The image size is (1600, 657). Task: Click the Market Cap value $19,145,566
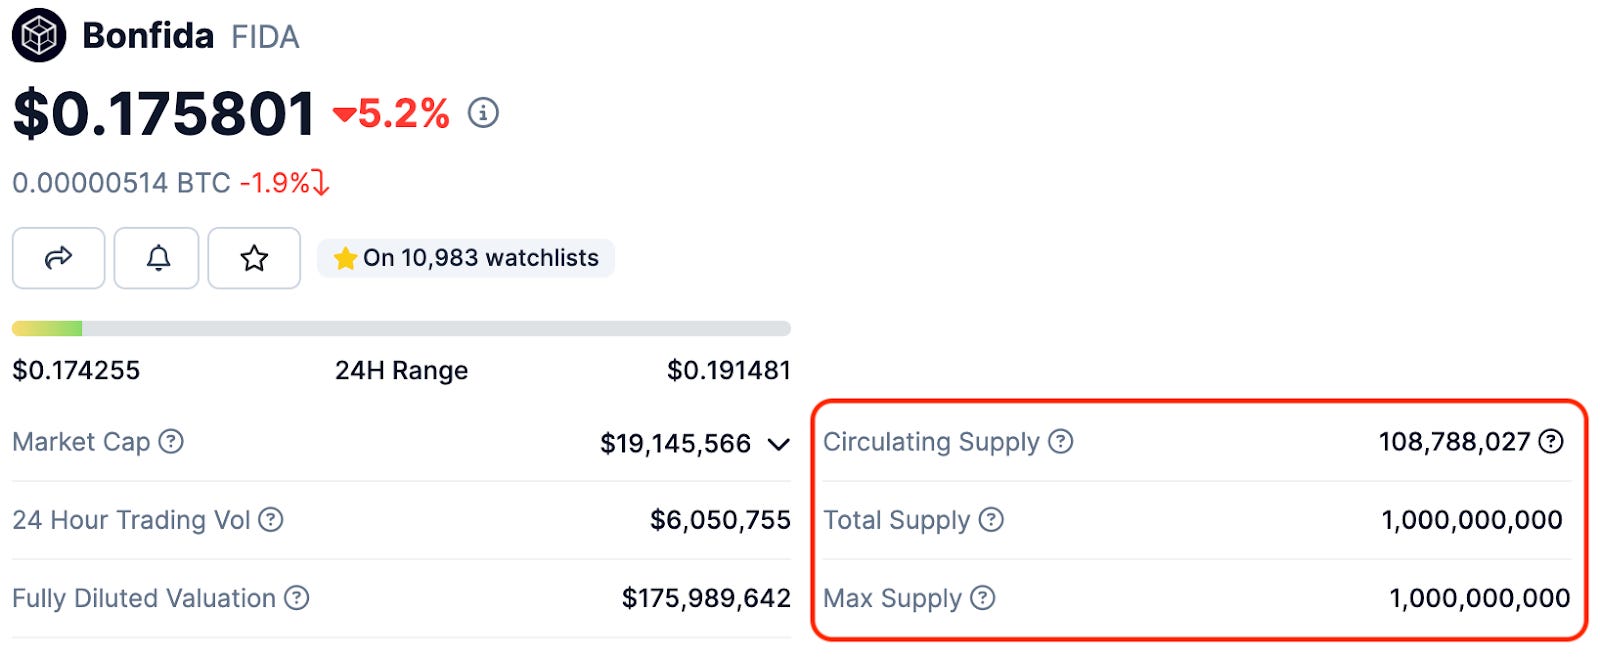tap(675, 443)
